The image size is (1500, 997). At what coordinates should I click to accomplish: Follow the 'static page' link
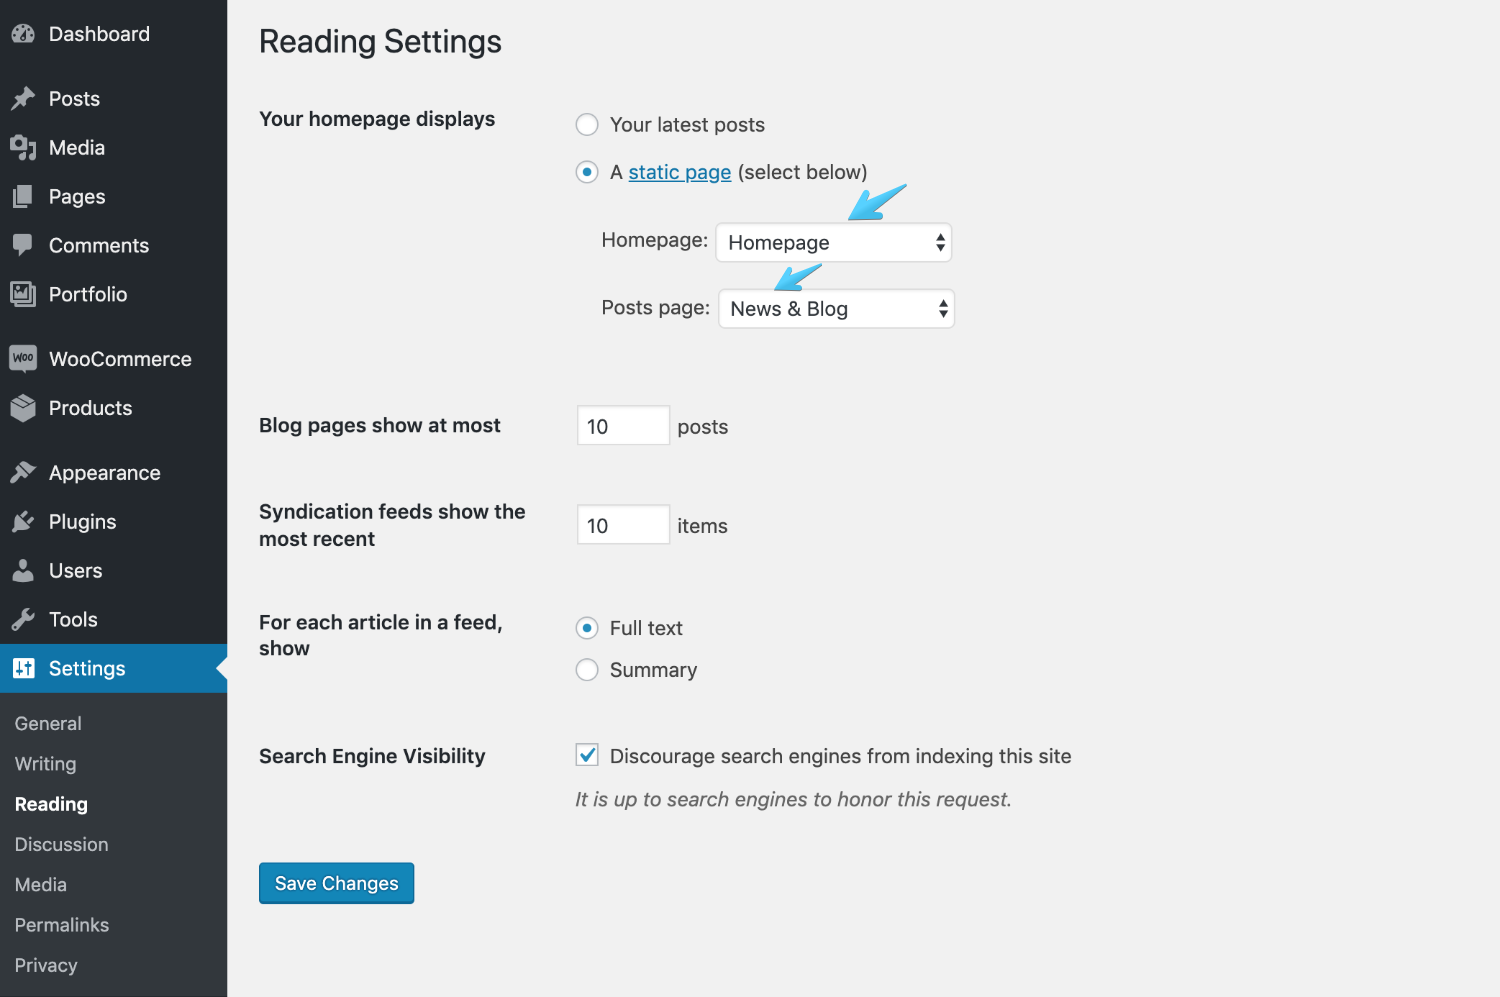pos(680,172)
